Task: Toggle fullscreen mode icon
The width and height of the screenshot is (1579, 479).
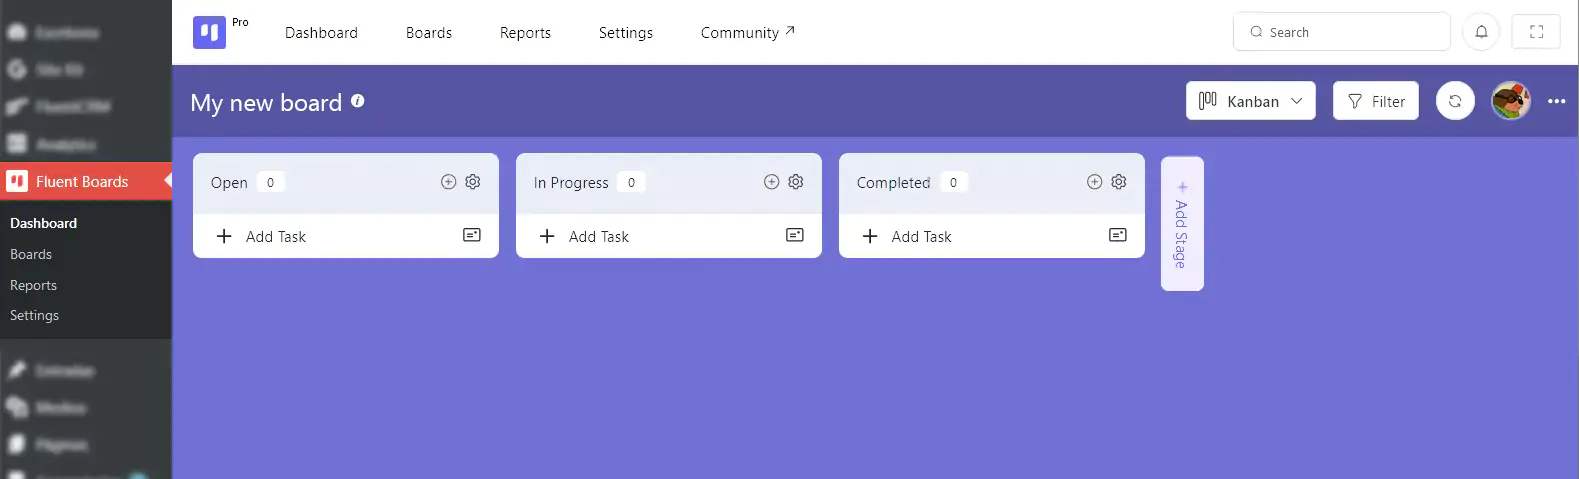Action: click(1536, 32)
